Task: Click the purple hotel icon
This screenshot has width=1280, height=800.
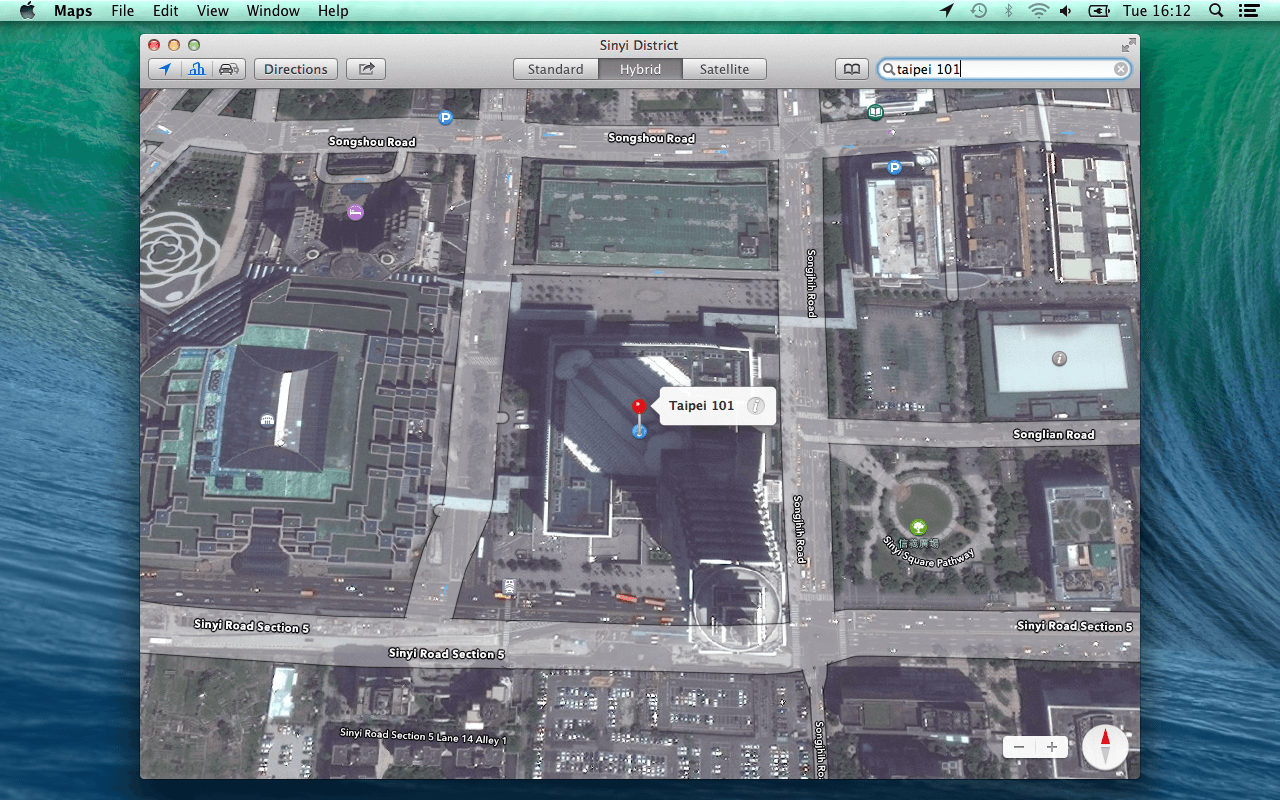Action: pyautogui.click(x=354, y=212)
